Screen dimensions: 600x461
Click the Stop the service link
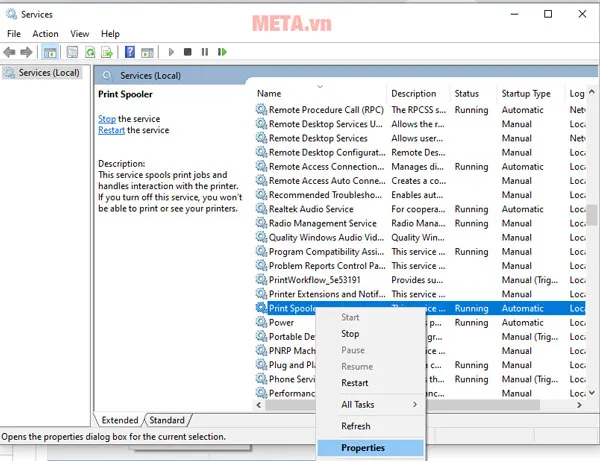click(106, 119)
